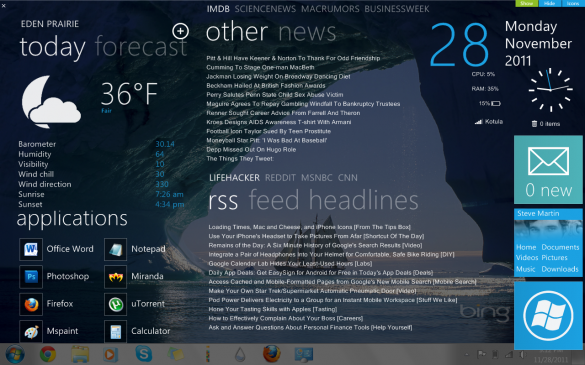Open Music in Steve Martin tile

[x=526, y=269]
